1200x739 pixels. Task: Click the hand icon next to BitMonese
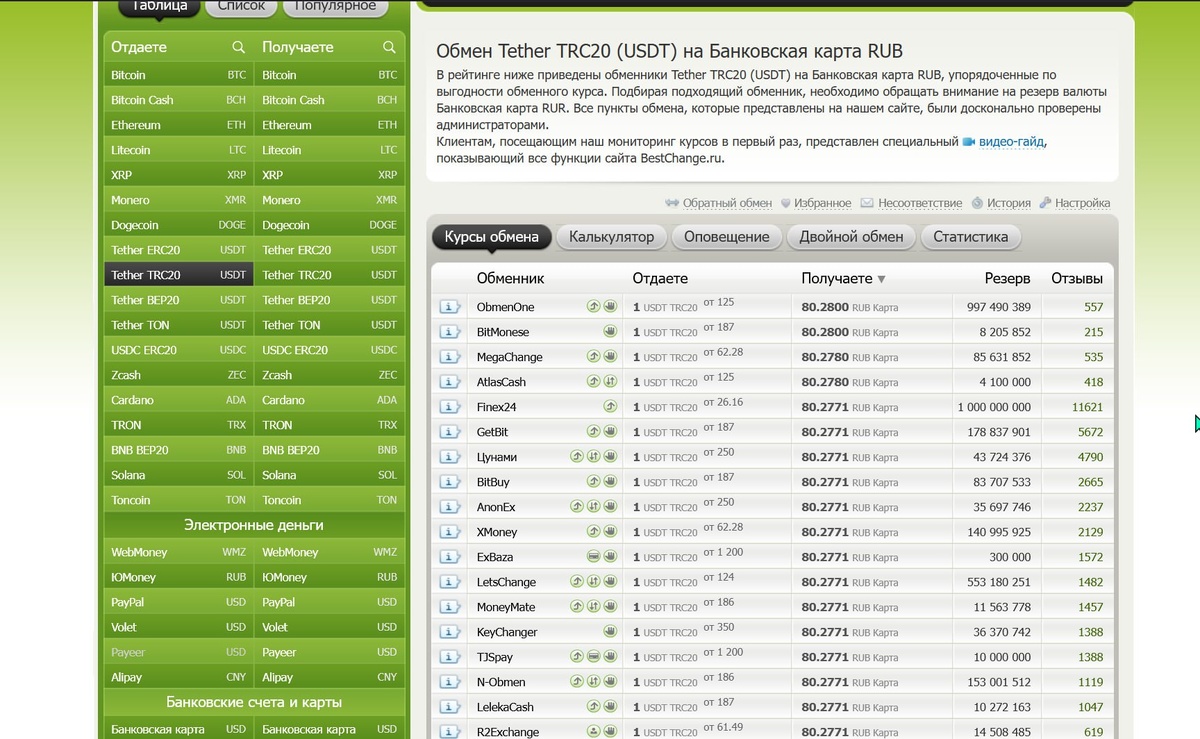[610, 332]
